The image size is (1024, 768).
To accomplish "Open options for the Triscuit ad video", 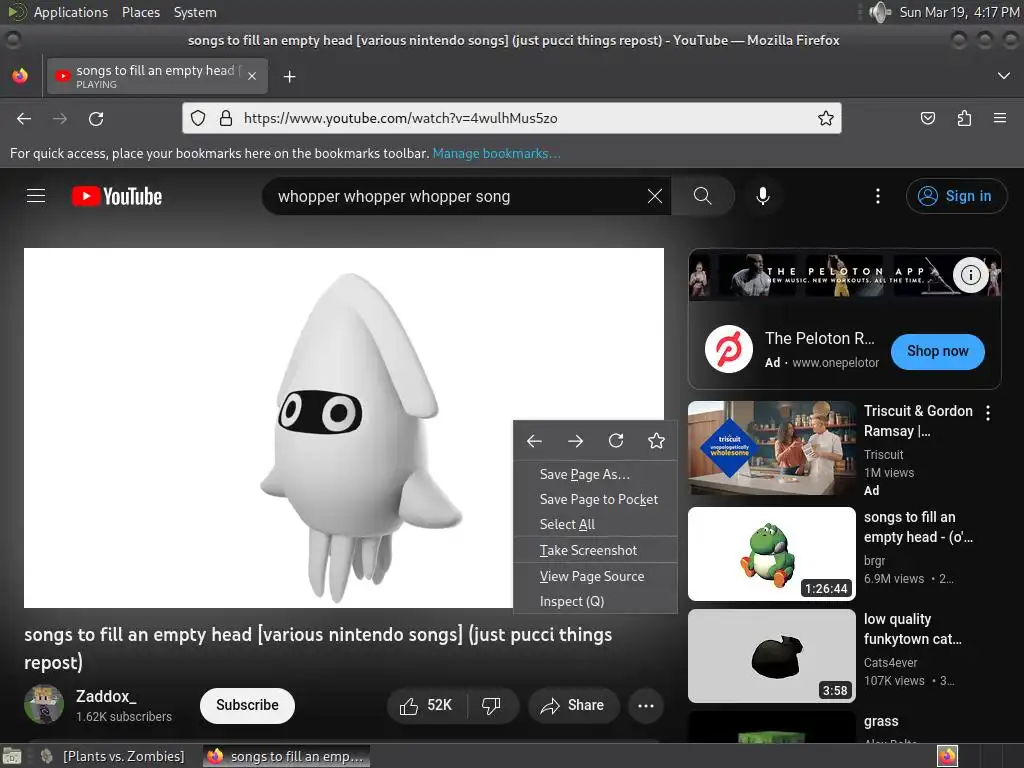I will (987, 413).
